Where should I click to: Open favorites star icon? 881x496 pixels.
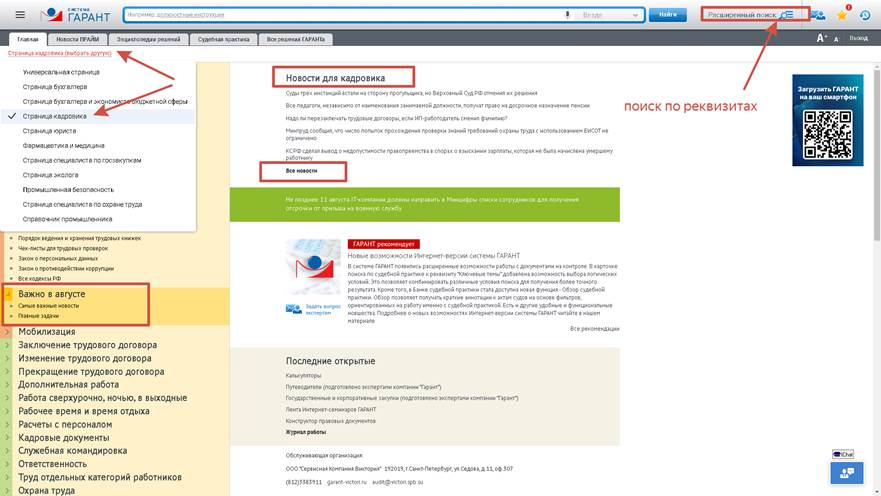842,15
